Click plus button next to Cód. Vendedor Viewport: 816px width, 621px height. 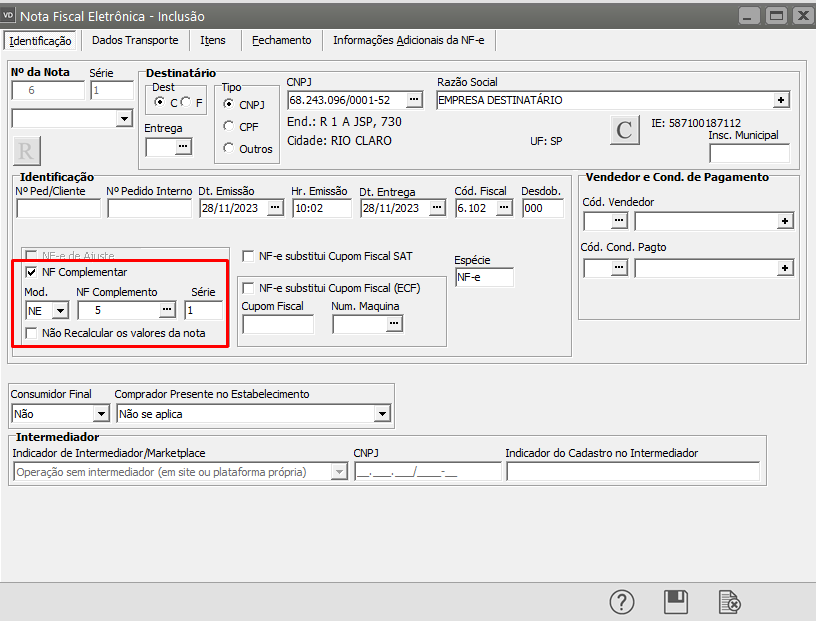[x=785, y=220]
